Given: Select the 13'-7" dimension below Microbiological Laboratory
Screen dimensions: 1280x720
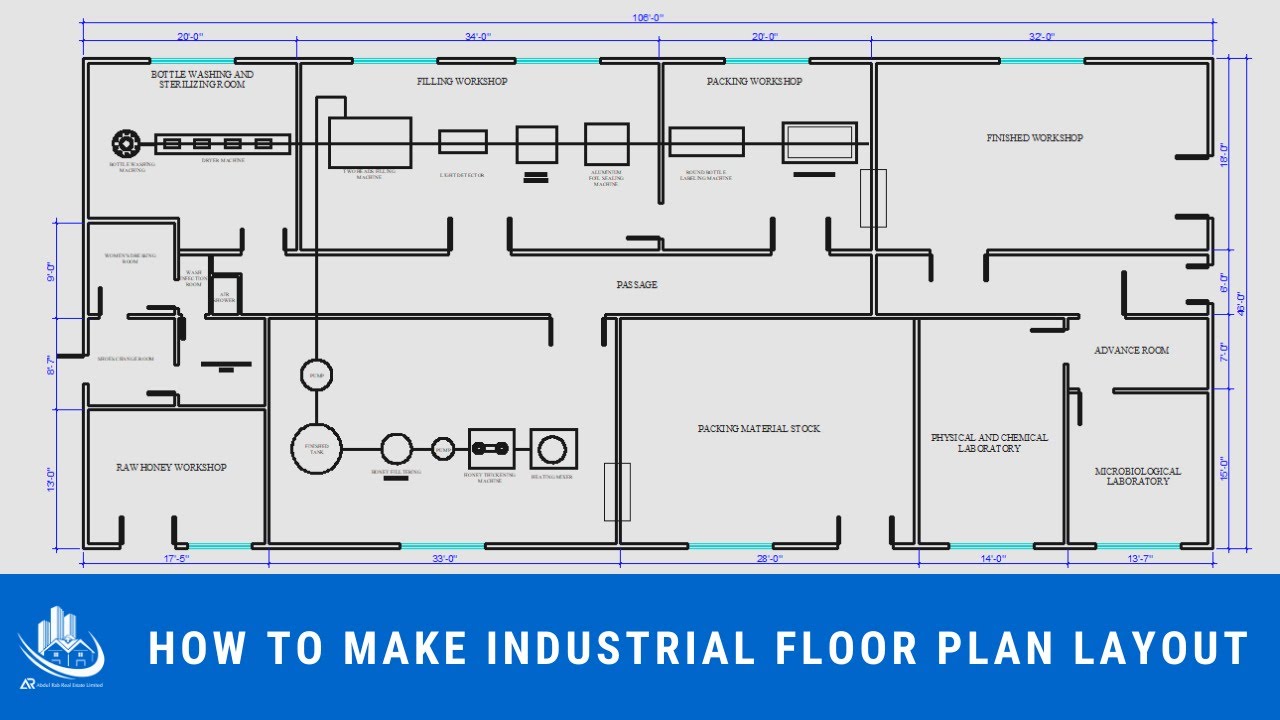Looking at the screenshot, I should point(1138,558).
